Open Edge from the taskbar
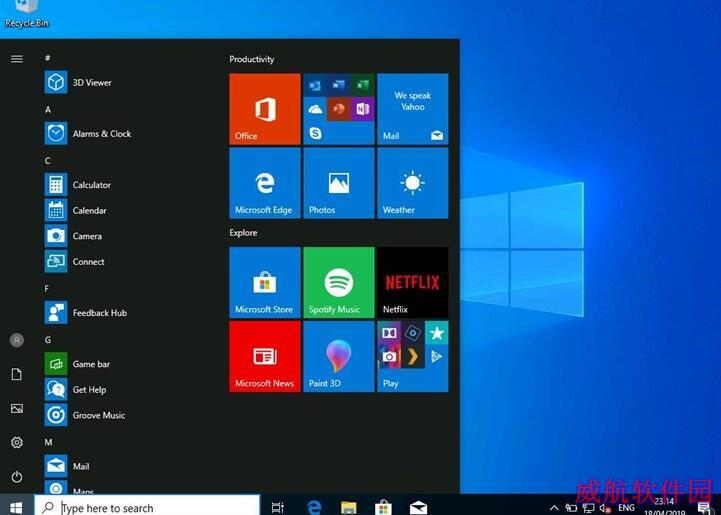The image size is (721, 515). click(314, 507)
